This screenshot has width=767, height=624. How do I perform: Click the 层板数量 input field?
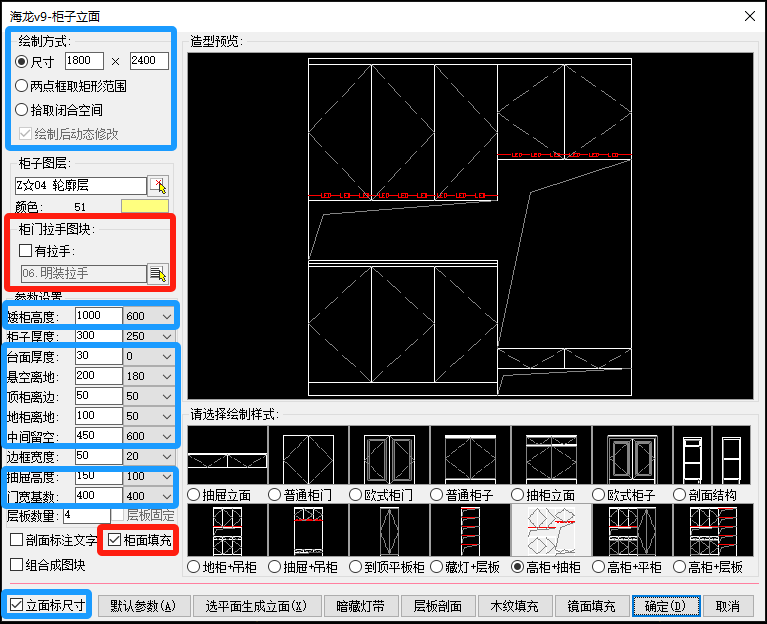(87, 516)
